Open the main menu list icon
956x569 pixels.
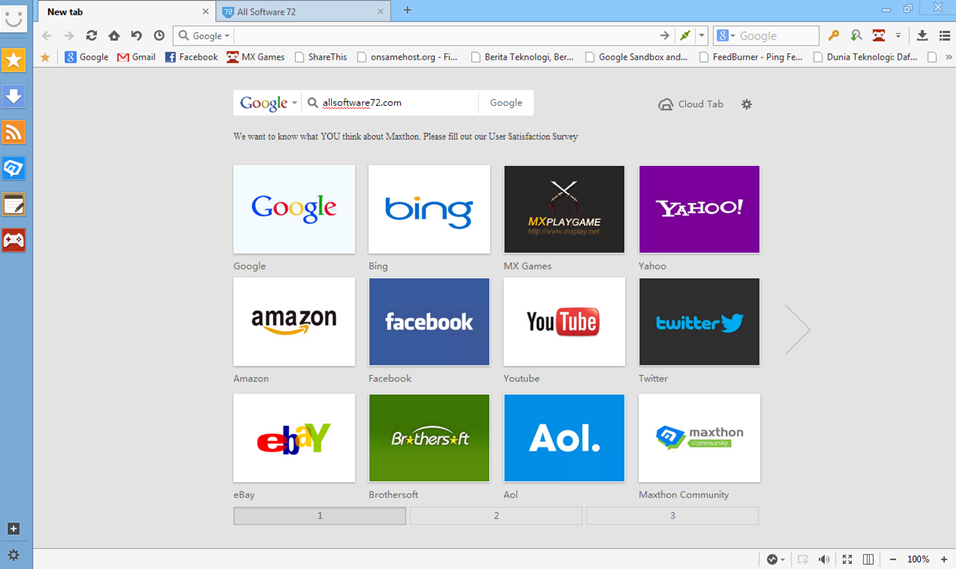pyautogui.click(x=944, y=35)
